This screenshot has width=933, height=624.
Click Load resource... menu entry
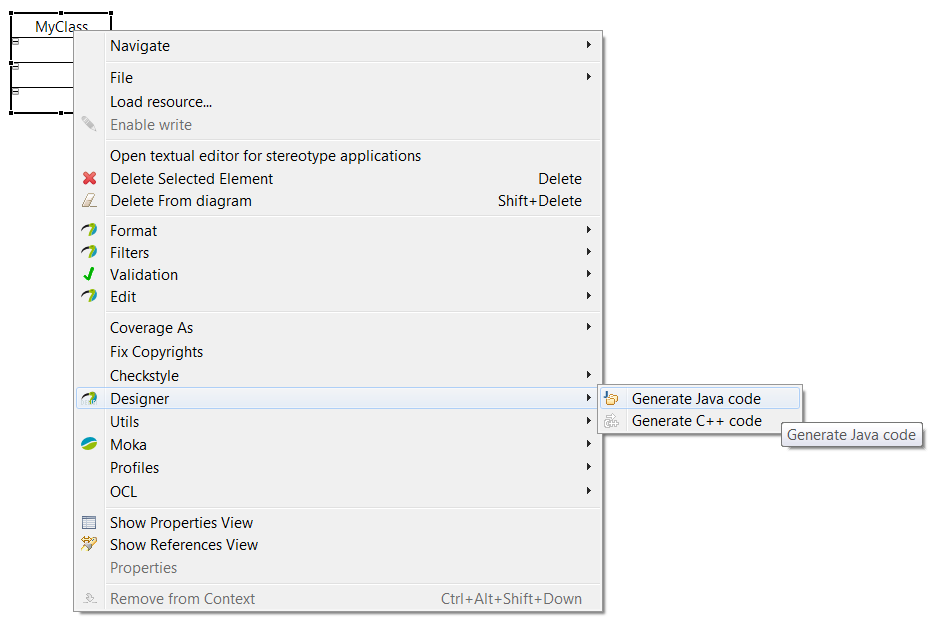[161, 102]
